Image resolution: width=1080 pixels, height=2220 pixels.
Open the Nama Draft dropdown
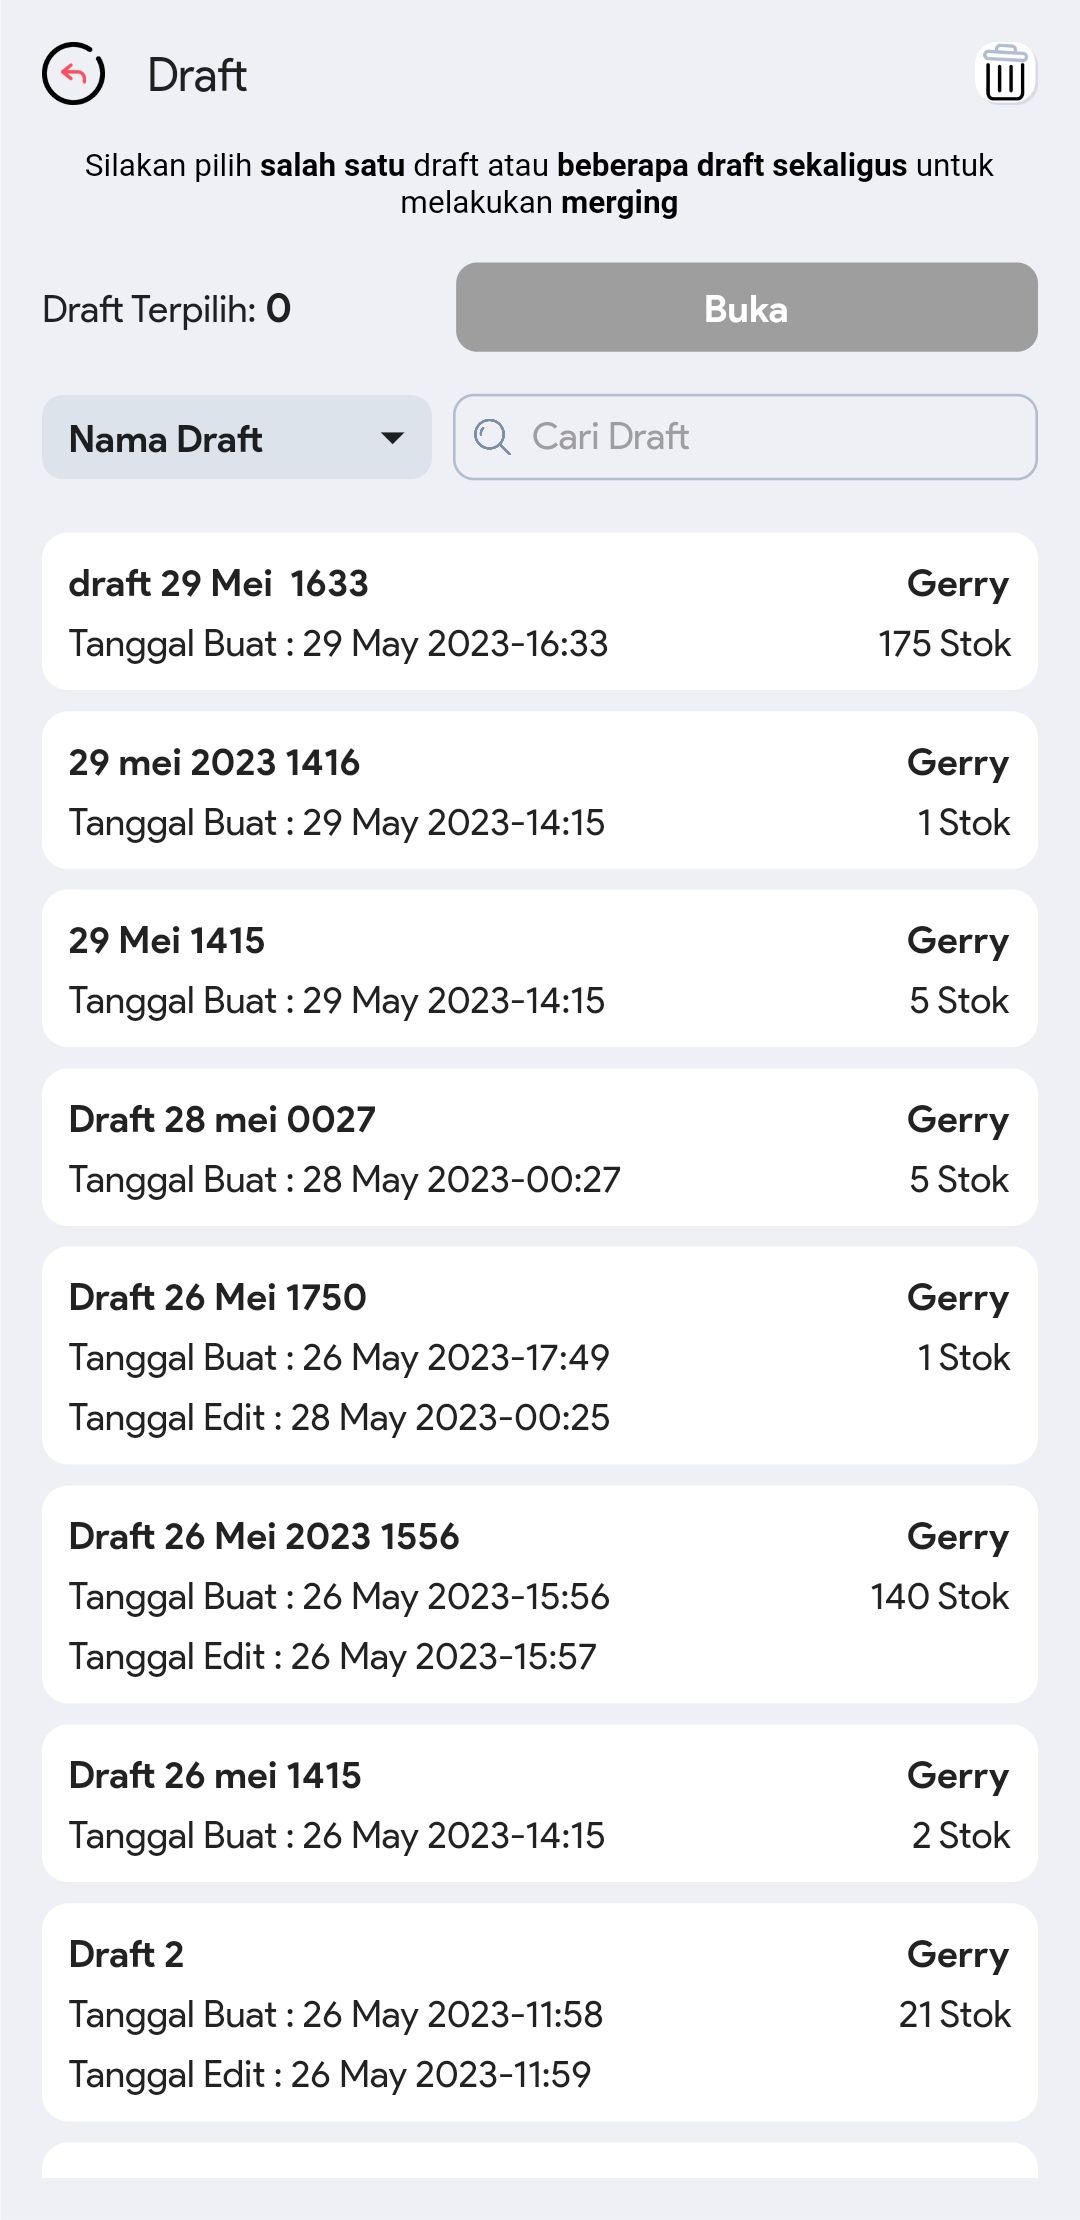tap(236, 438)
